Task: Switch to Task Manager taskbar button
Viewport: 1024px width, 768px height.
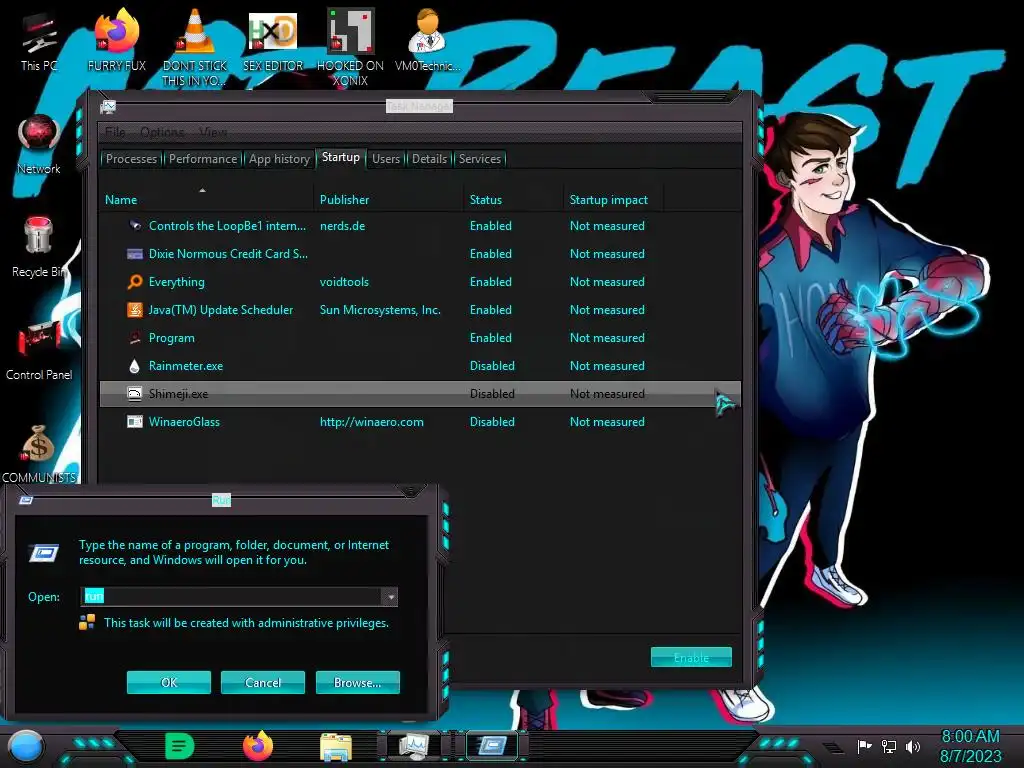Action: (415, 746)
